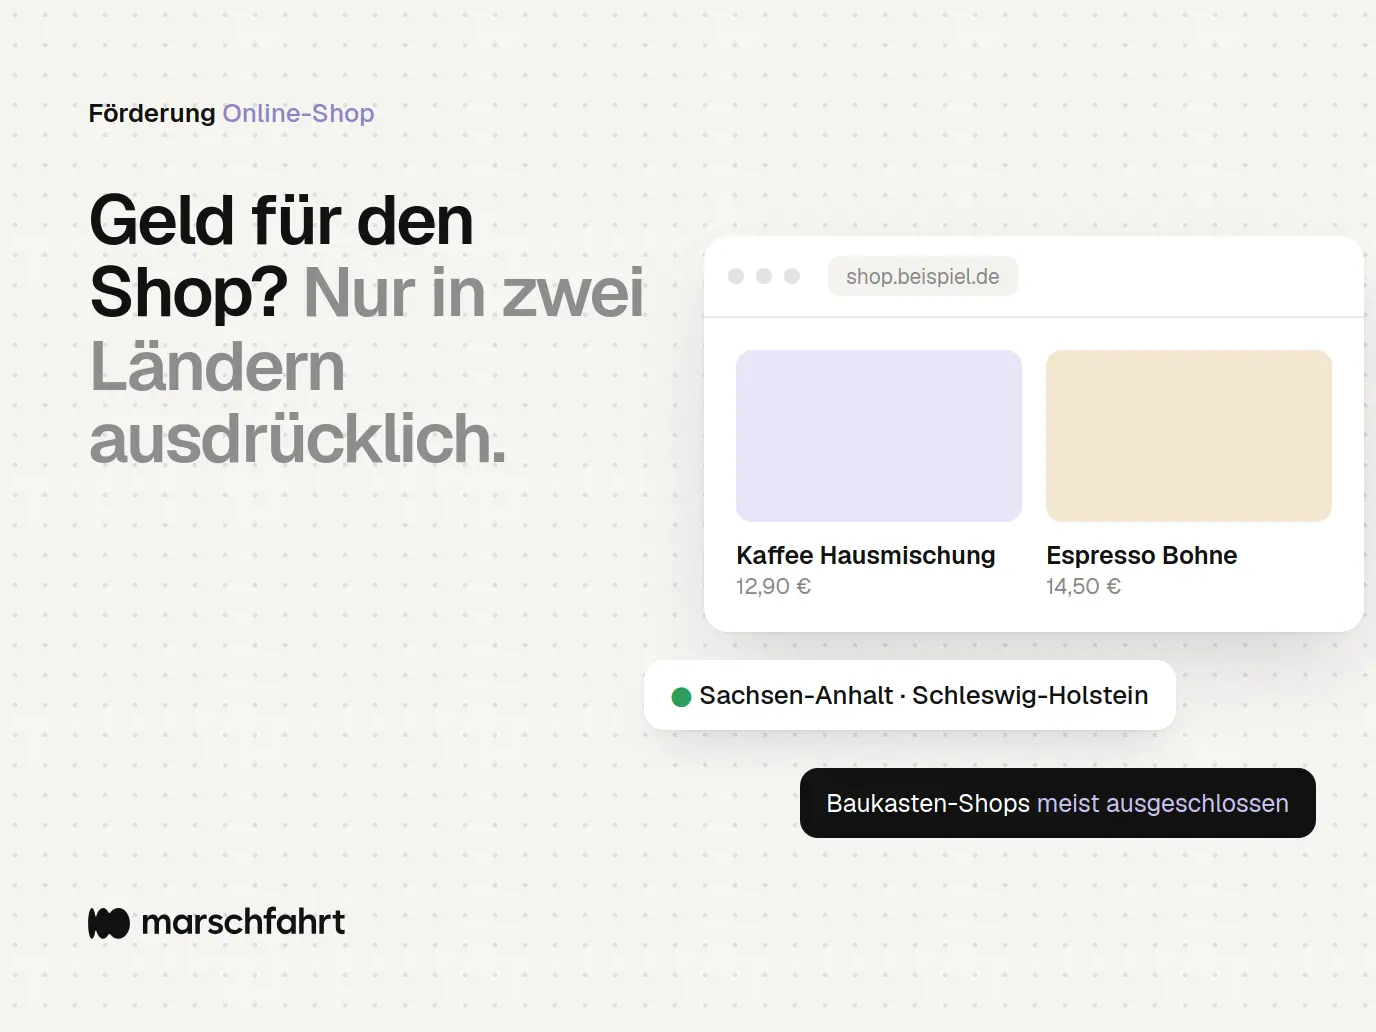Screen dimensions: 1376x1032
Task: Click the shop.beispiel.de address field
Action: pos(922,276)
